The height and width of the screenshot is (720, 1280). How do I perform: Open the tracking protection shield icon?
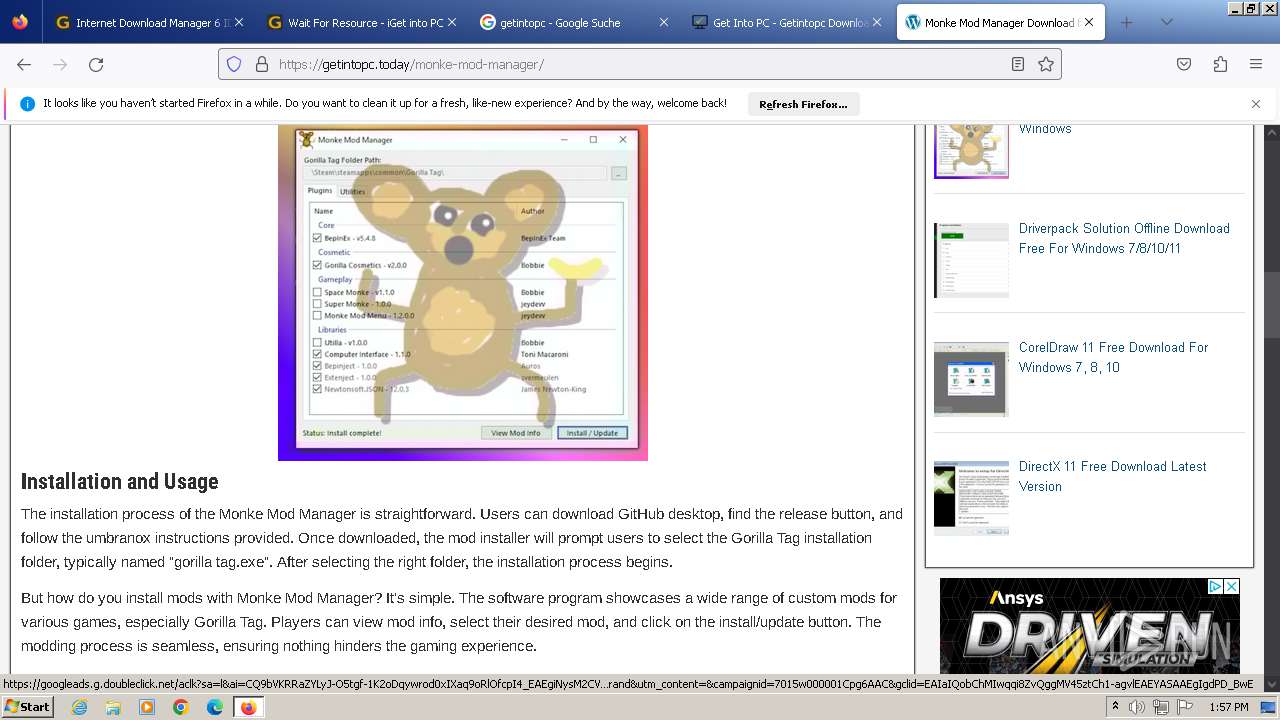click(234, 64)
